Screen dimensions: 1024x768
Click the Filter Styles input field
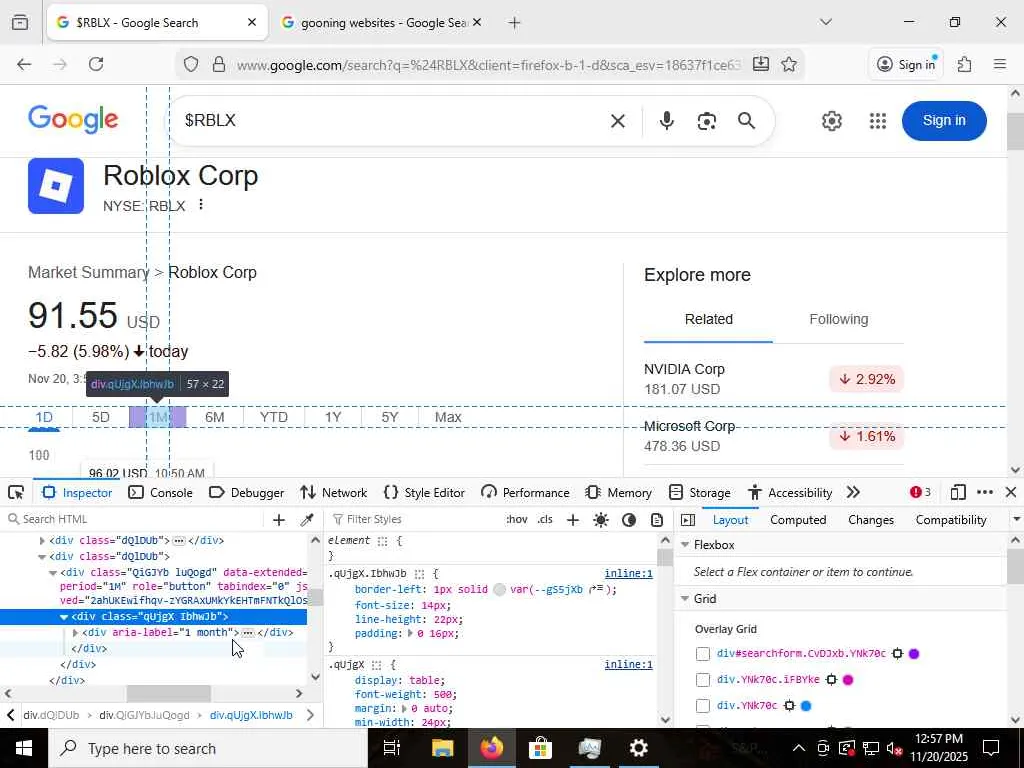pos(415,520)
